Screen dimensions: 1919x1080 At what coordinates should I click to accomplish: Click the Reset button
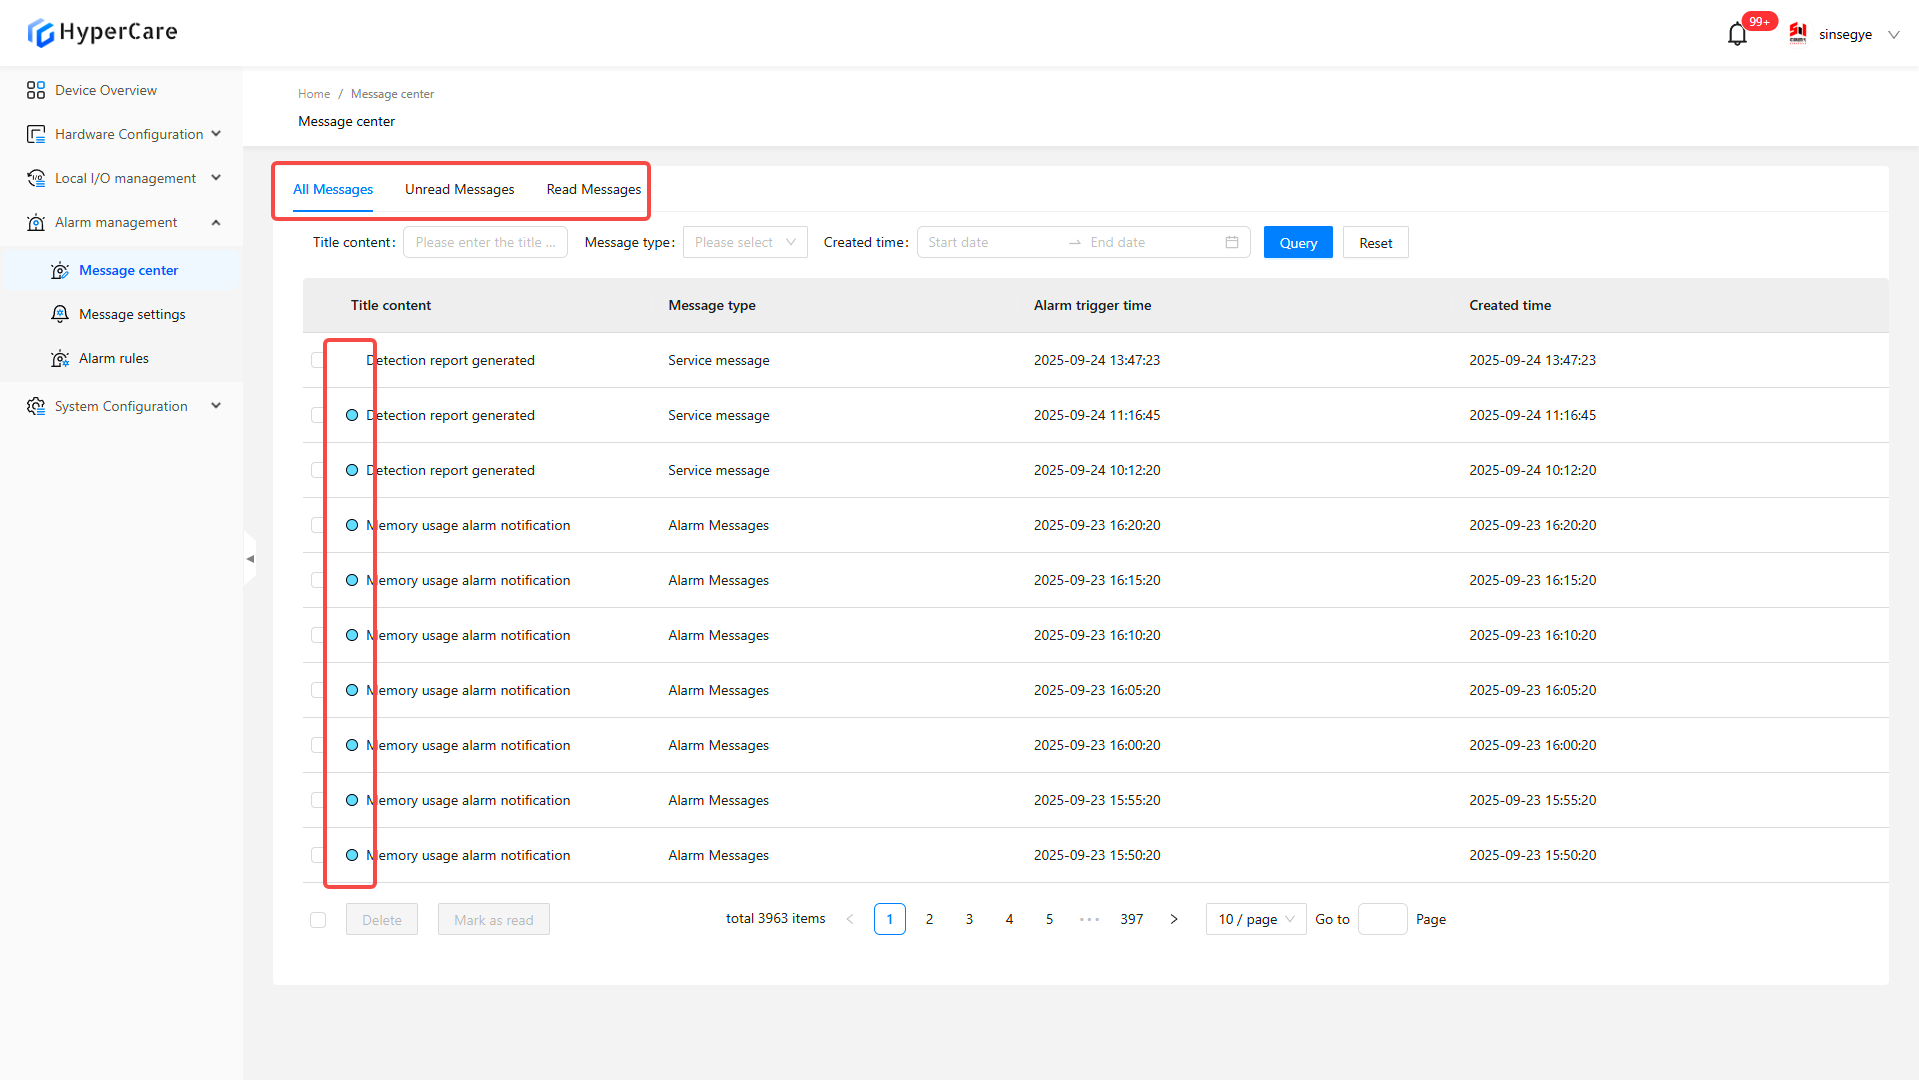point(1375,242)
